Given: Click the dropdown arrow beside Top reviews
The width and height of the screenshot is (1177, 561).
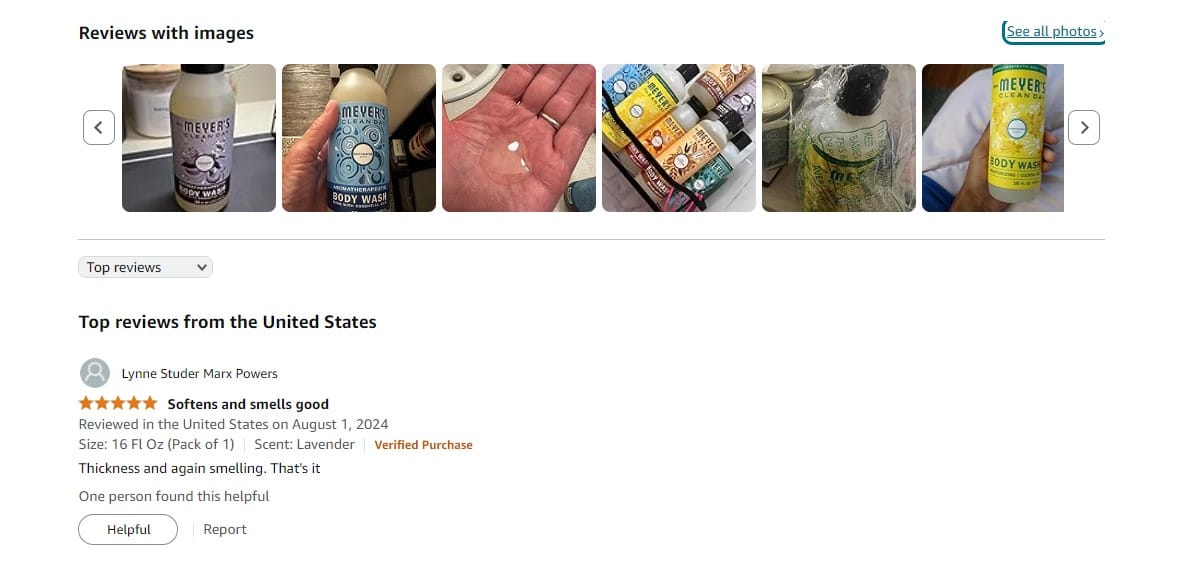Looking at the screenshot, I should click(x=201, y=267).
